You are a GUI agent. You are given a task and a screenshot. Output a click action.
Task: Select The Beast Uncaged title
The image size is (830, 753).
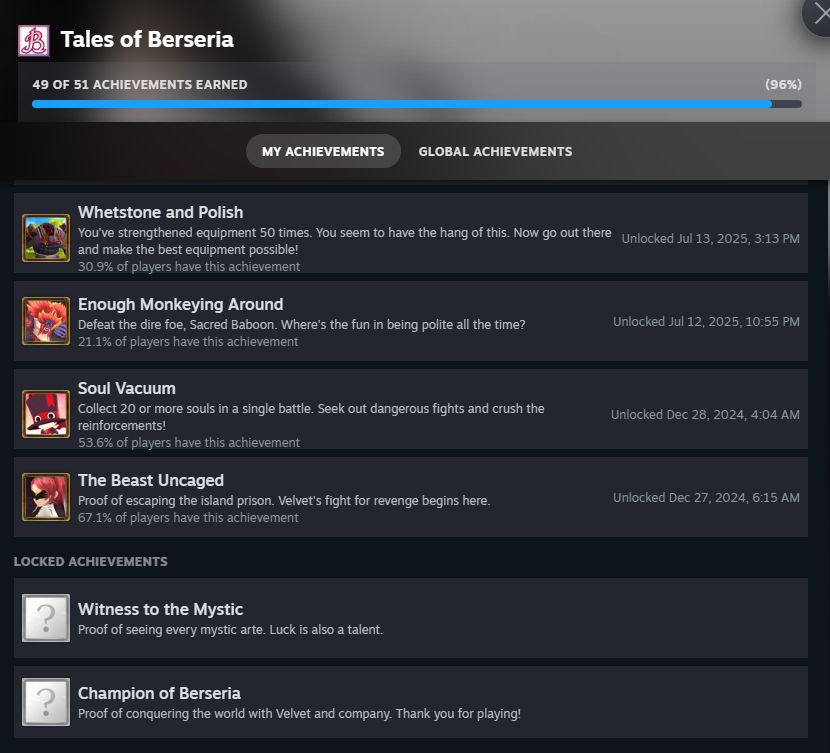coord(151,480)
